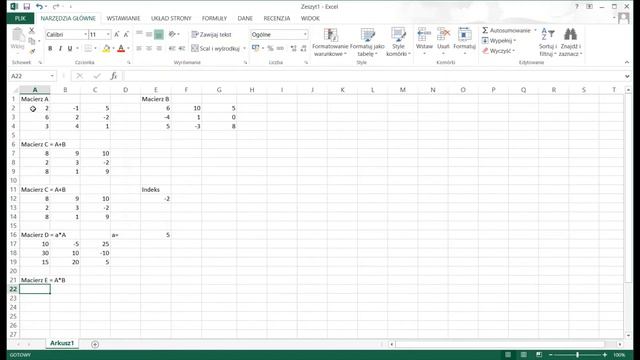
Task: Open Excel Help question mark
Action: (x=577, y=7)
